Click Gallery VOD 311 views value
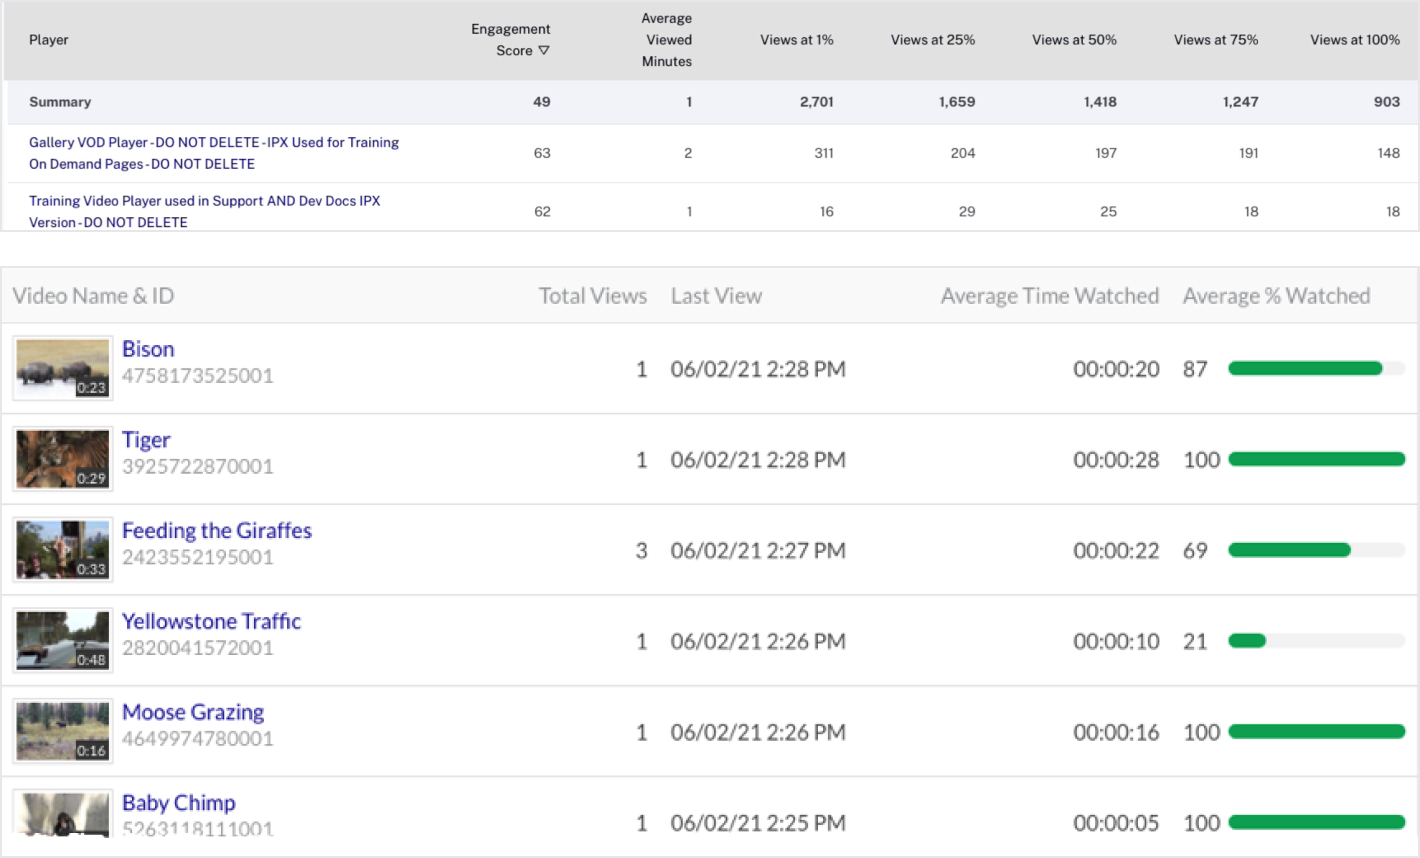Screen dimensions: 1420x858 click(824, 153)
